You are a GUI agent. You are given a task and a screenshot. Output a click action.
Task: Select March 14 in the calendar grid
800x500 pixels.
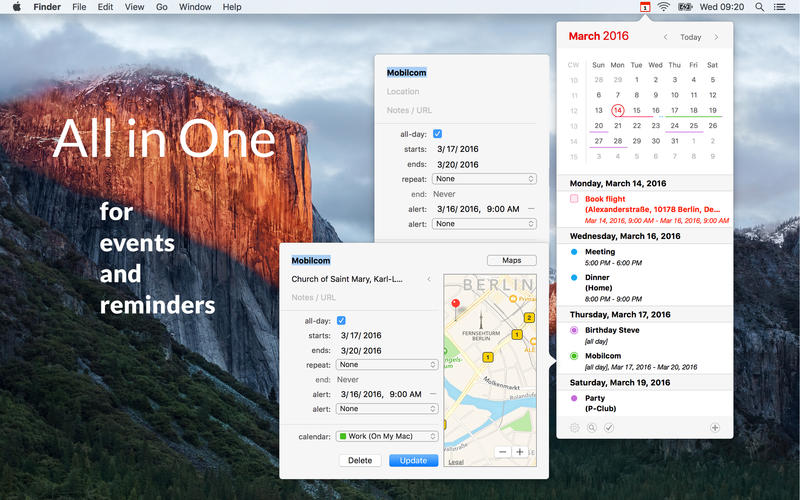[618, 110]
